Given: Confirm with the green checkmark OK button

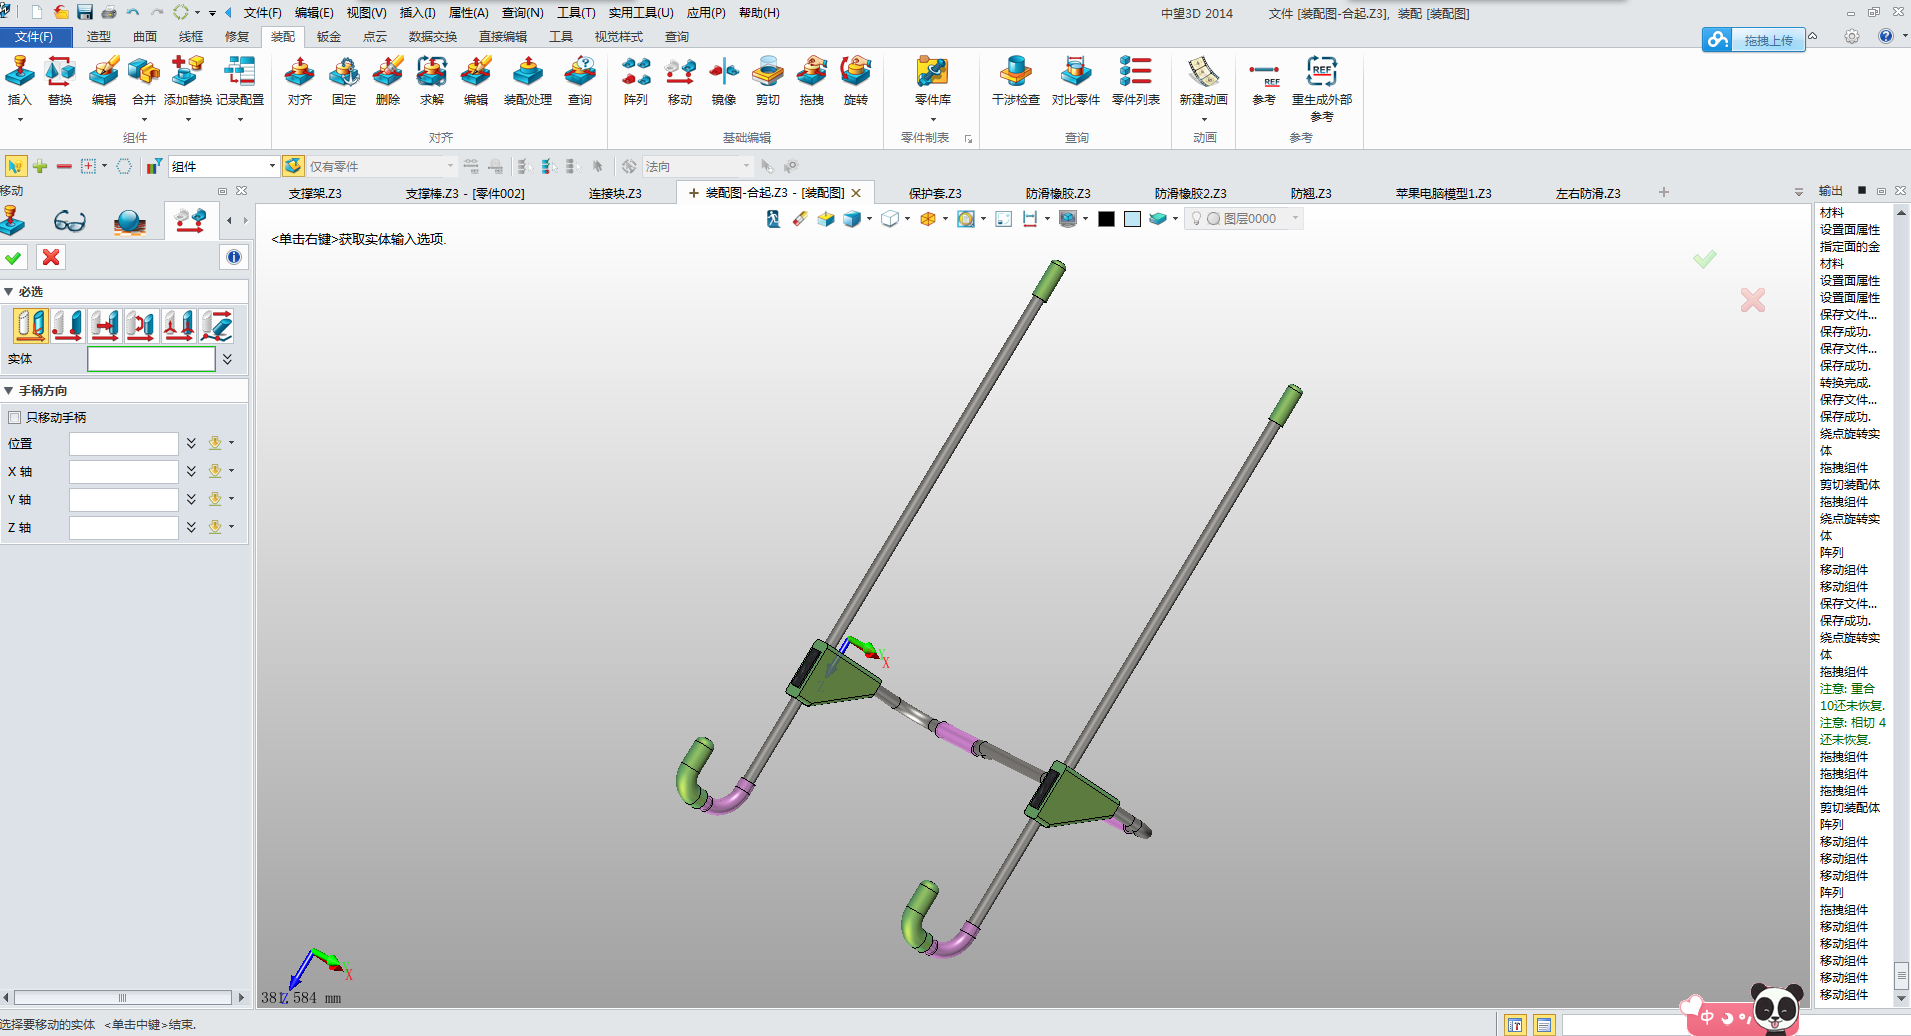Looking at the screenshot, I should point(14,258).
